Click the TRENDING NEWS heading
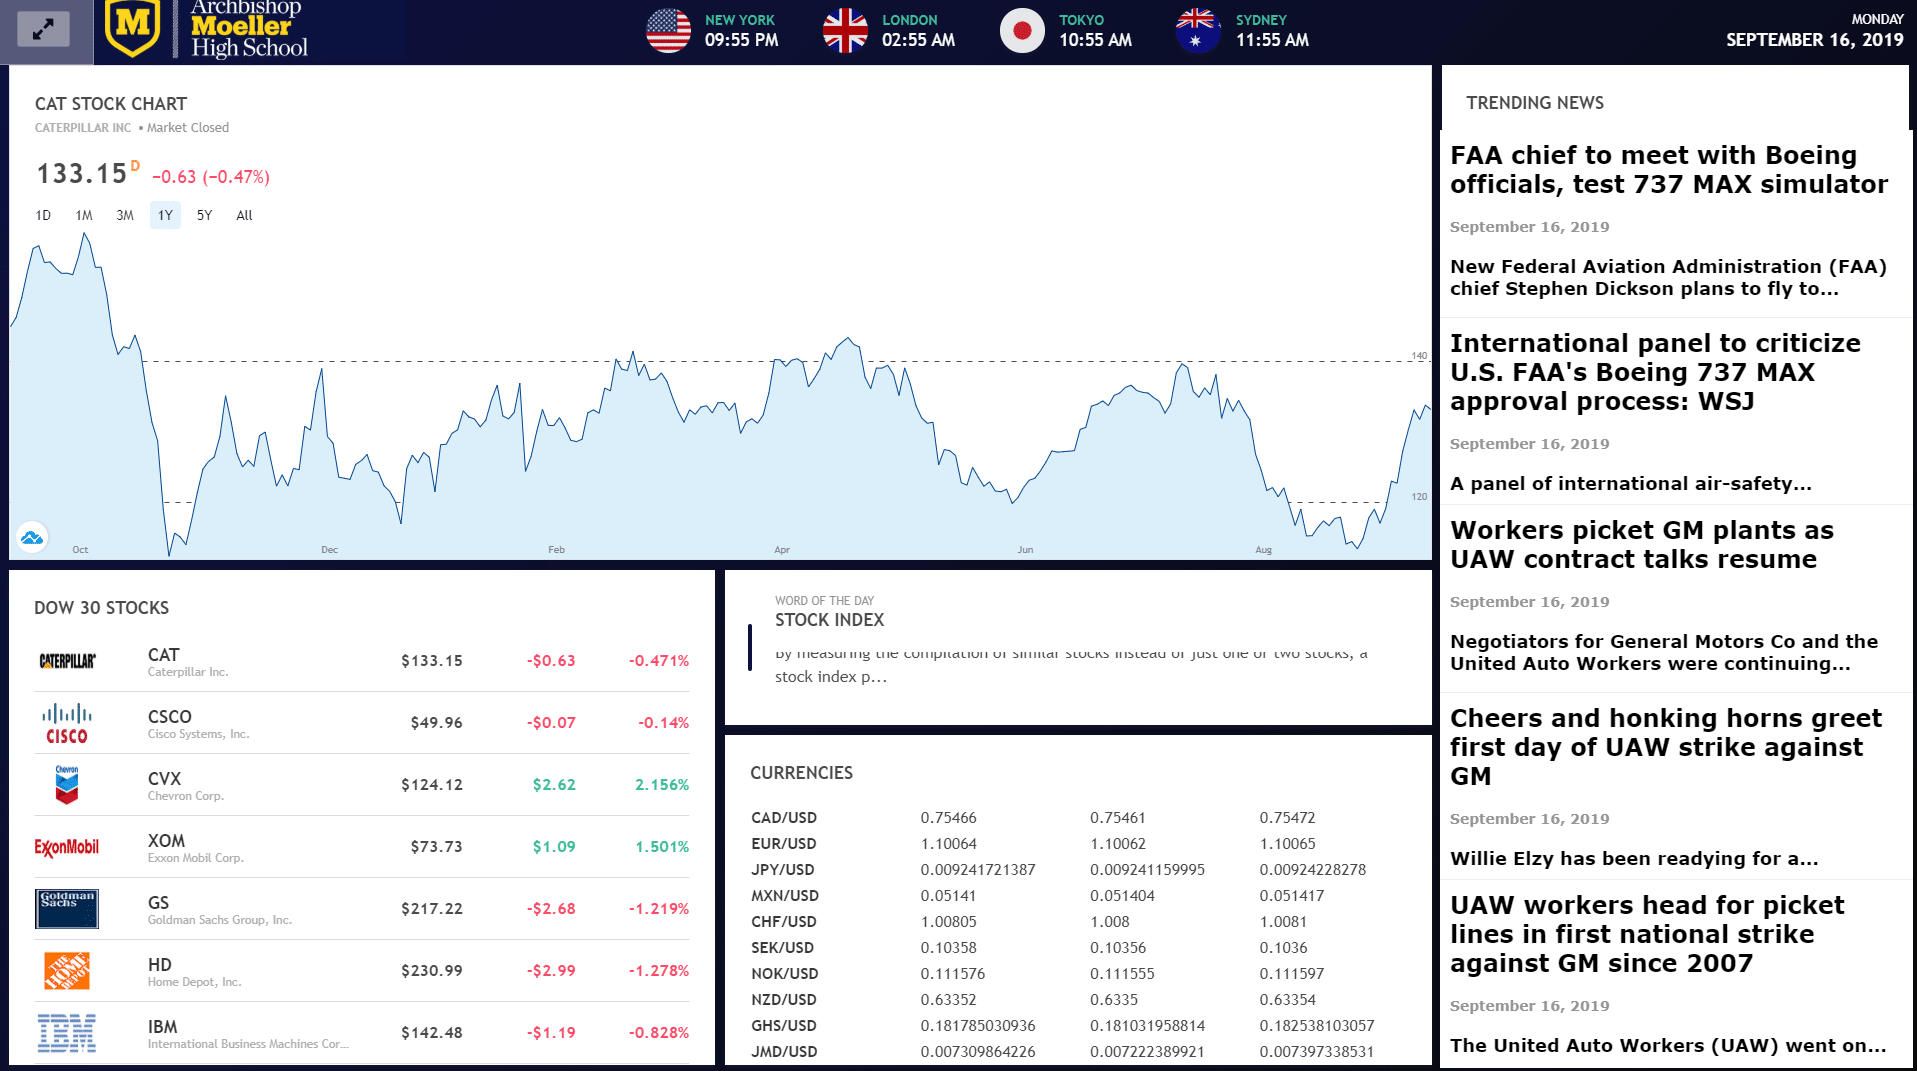This screenshot has width=1917, height=1071. coord(1535,103)
